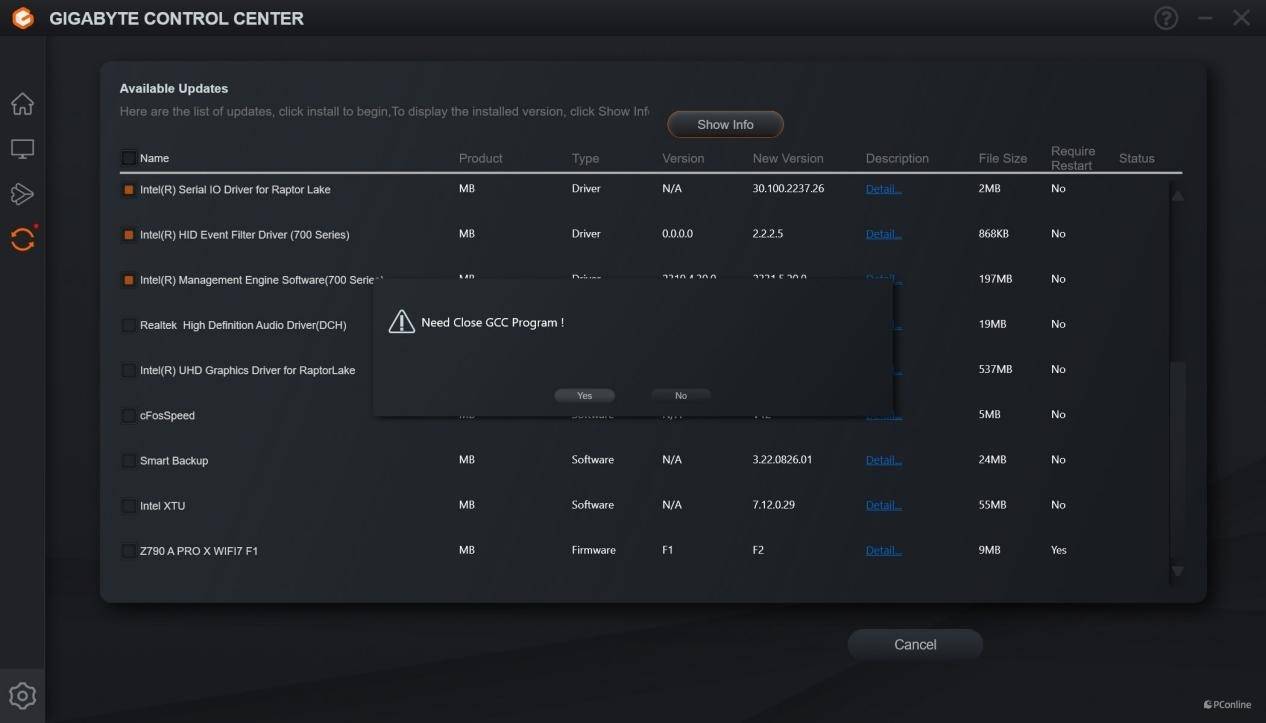Click the arrow-shaped sidebar icon
The image size is (1266, 723).
coord(22,194)
